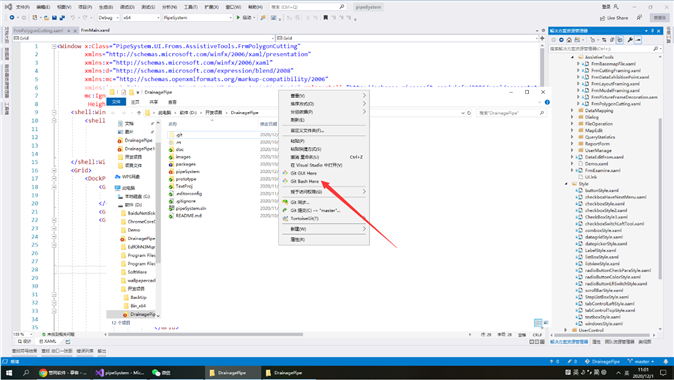674x380 pixels.
Task: Open the .git folder in Explorer
Action: (x=179, y=135)
